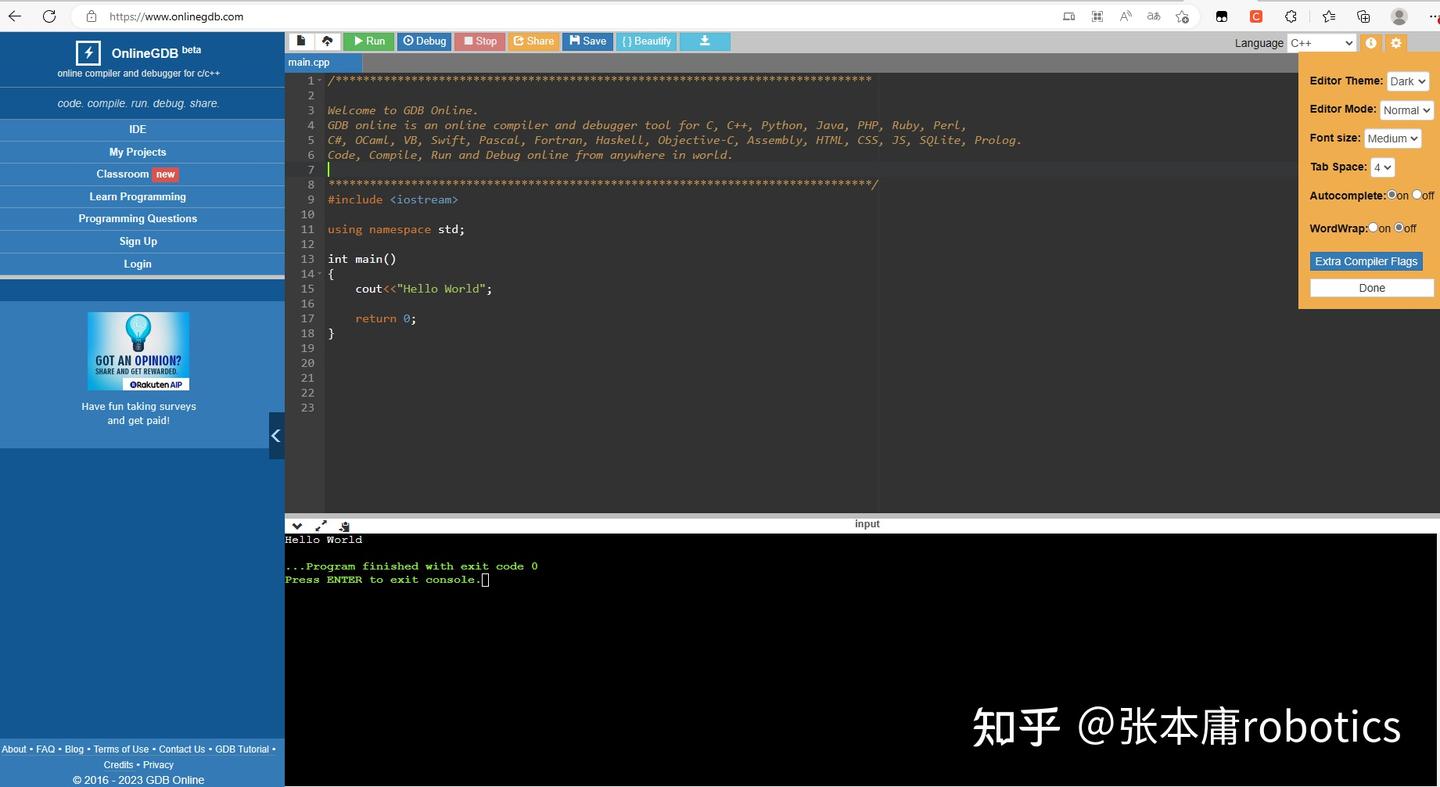Enable Autocomplete off option
1440x787 pixels.
tap(1416, 196)
